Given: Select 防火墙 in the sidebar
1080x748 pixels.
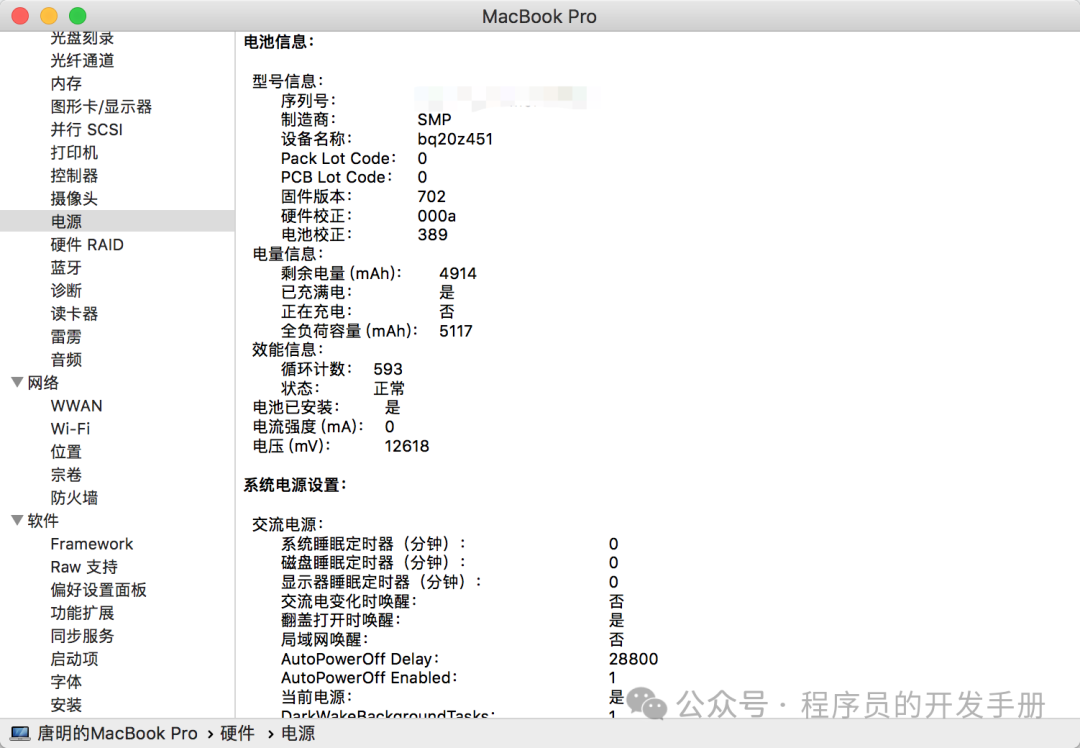Looking at the screenshot, I should pos(74,497).
